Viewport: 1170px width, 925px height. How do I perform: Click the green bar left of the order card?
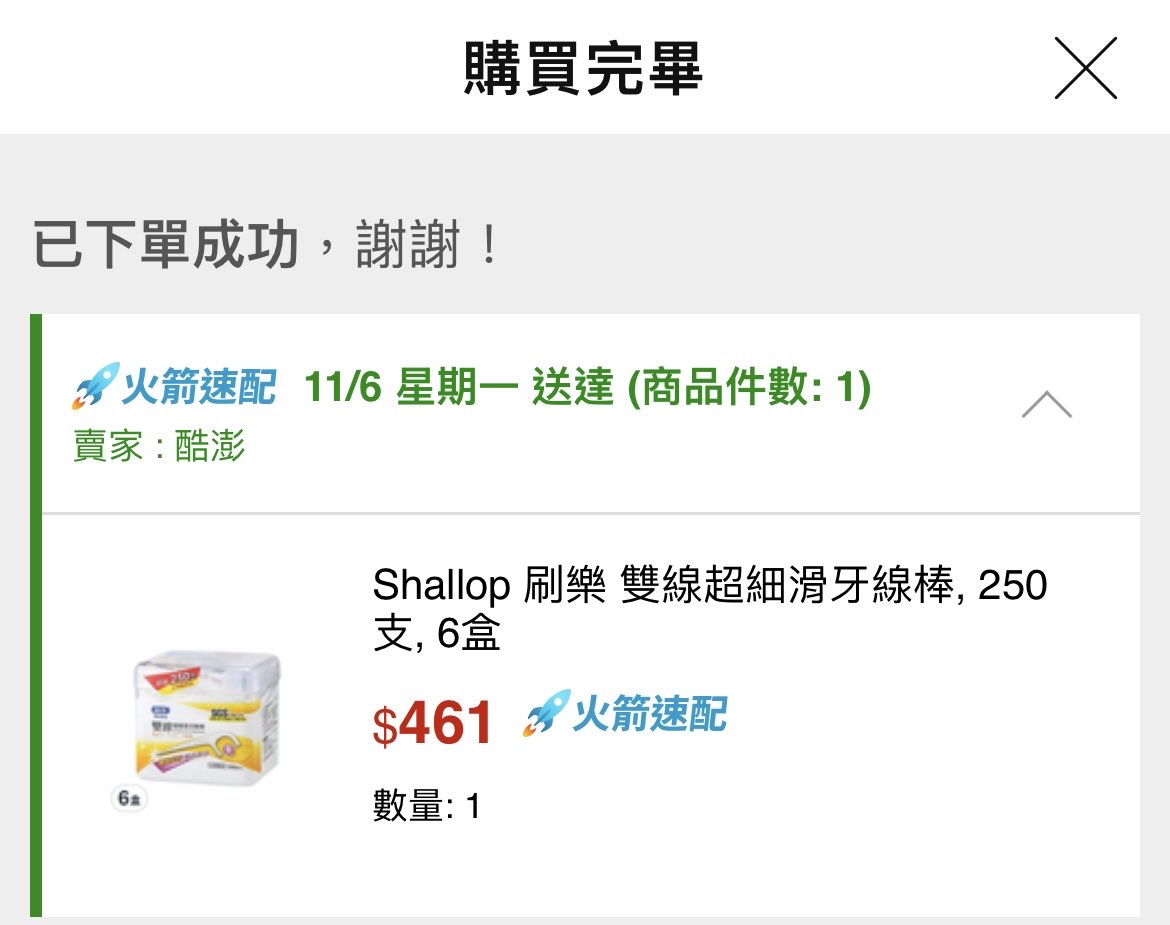[36, 615]
